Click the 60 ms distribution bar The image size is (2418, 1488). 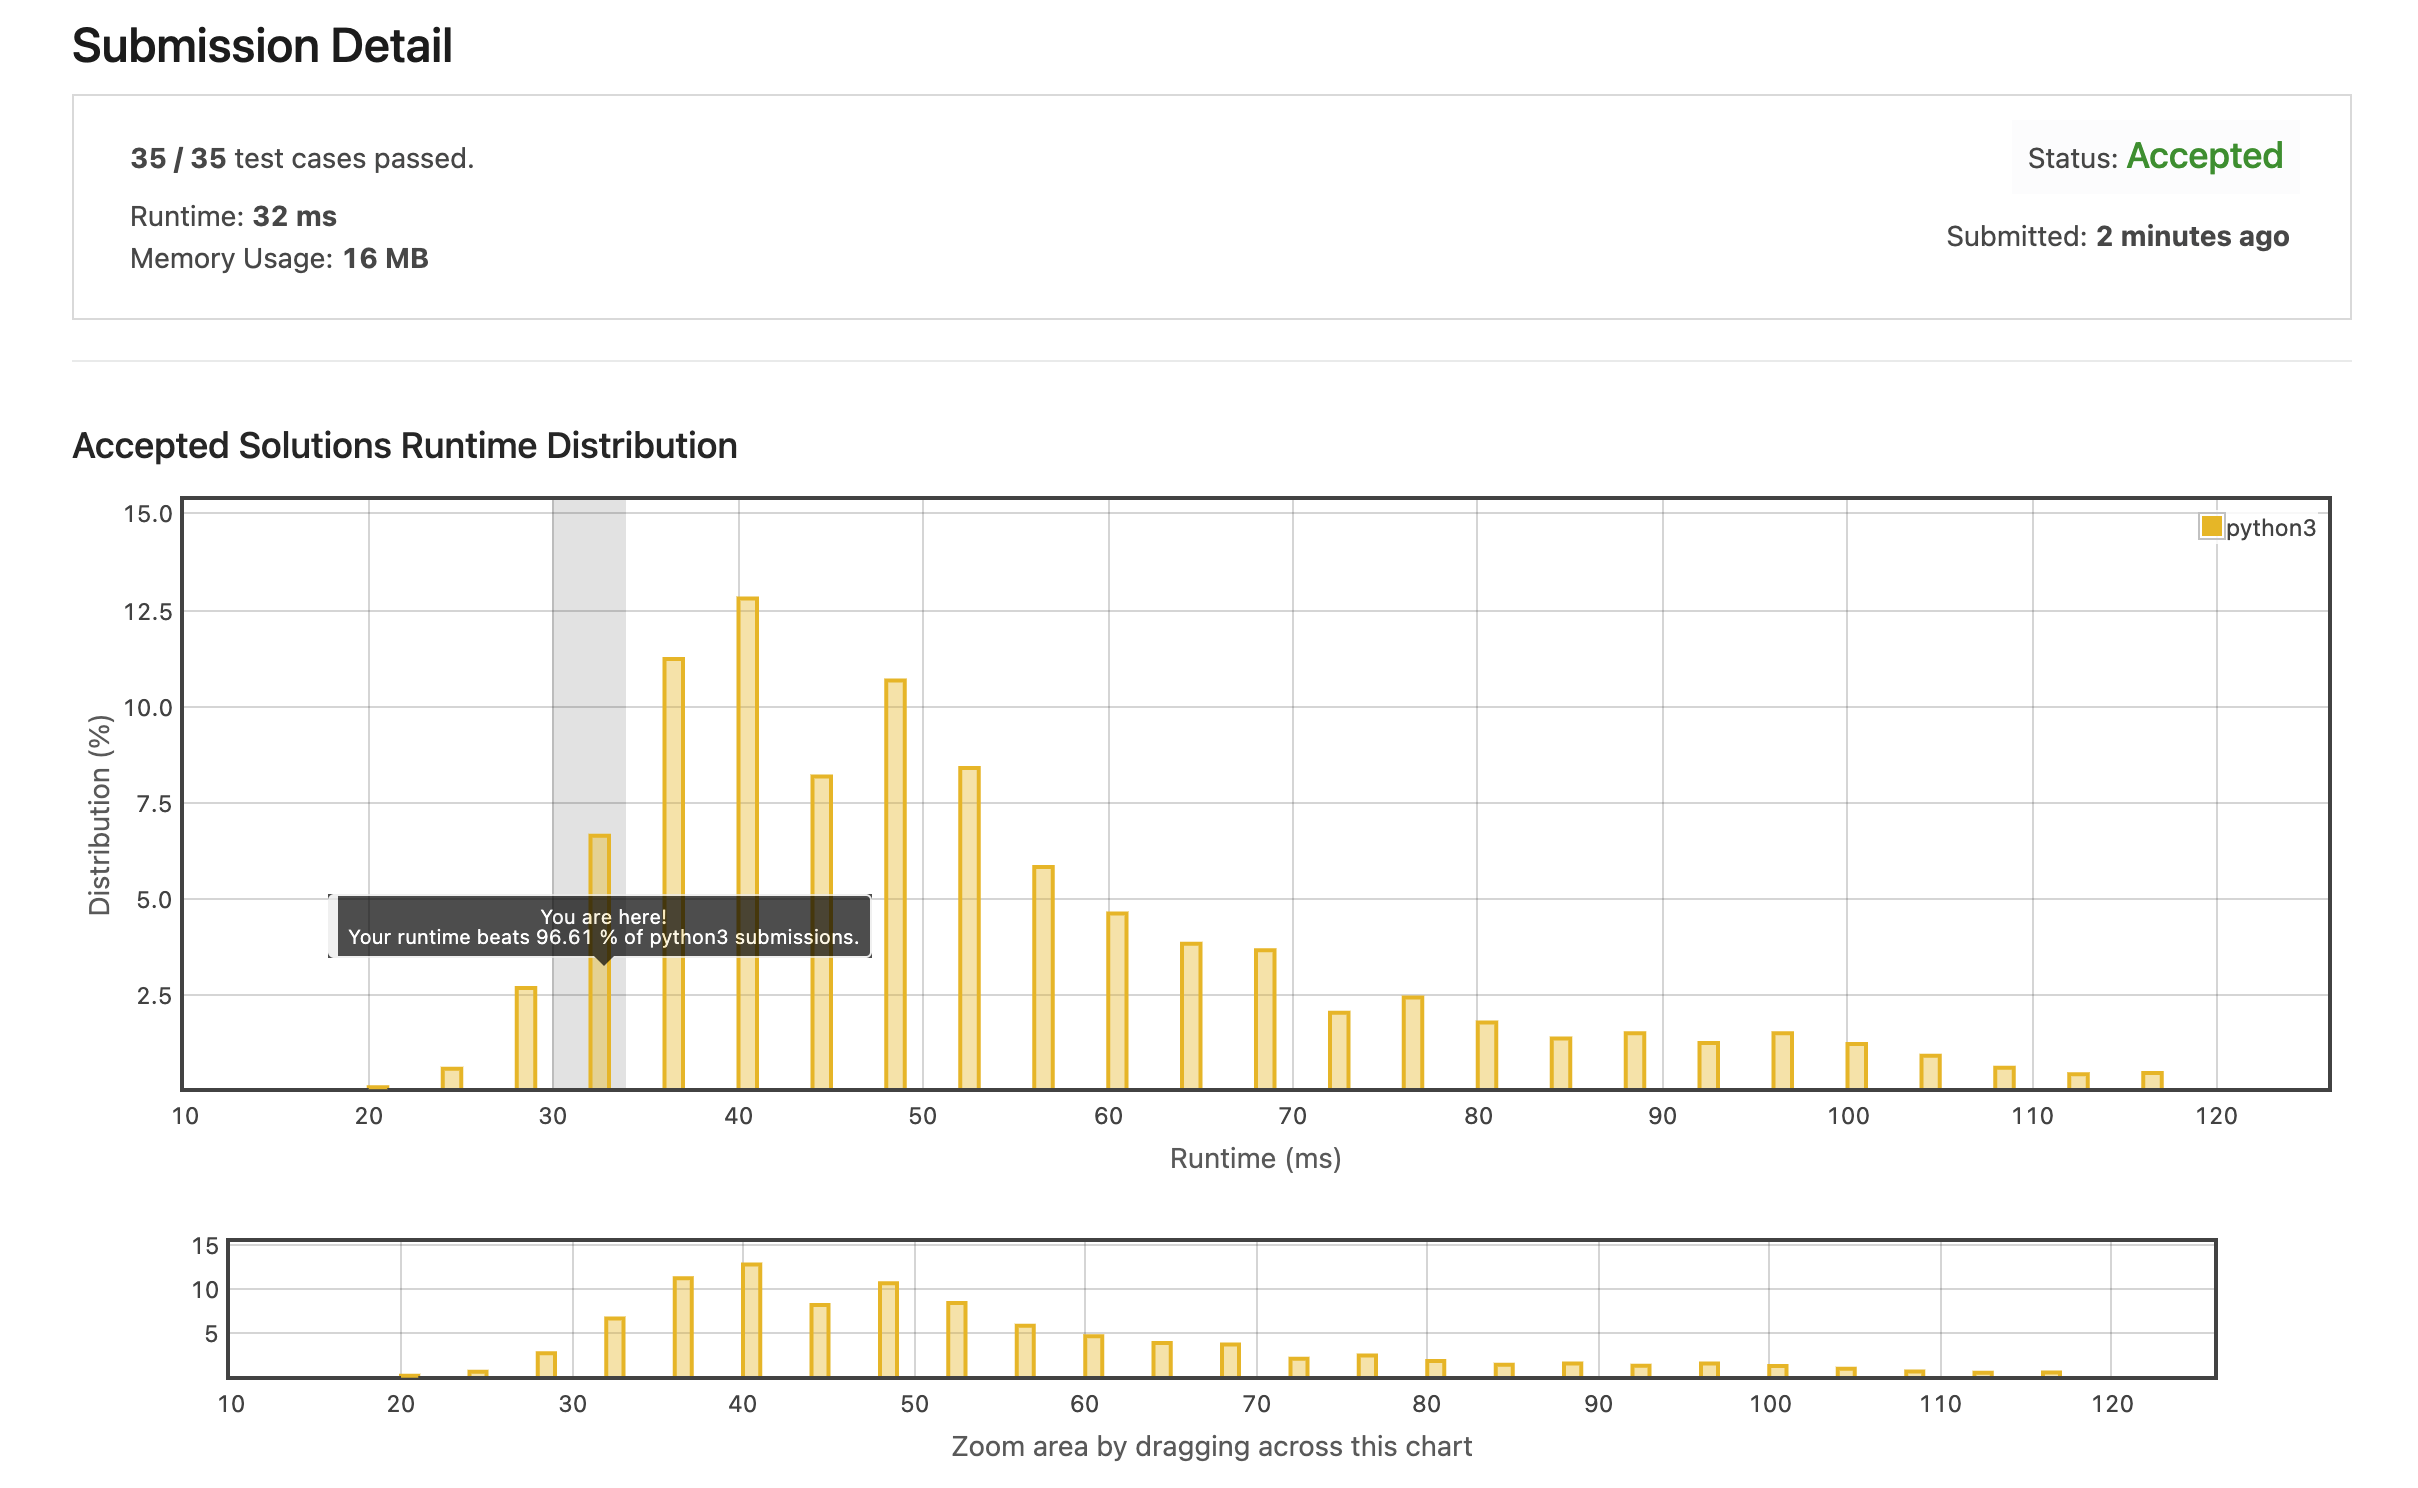tap(1117, 1000)
